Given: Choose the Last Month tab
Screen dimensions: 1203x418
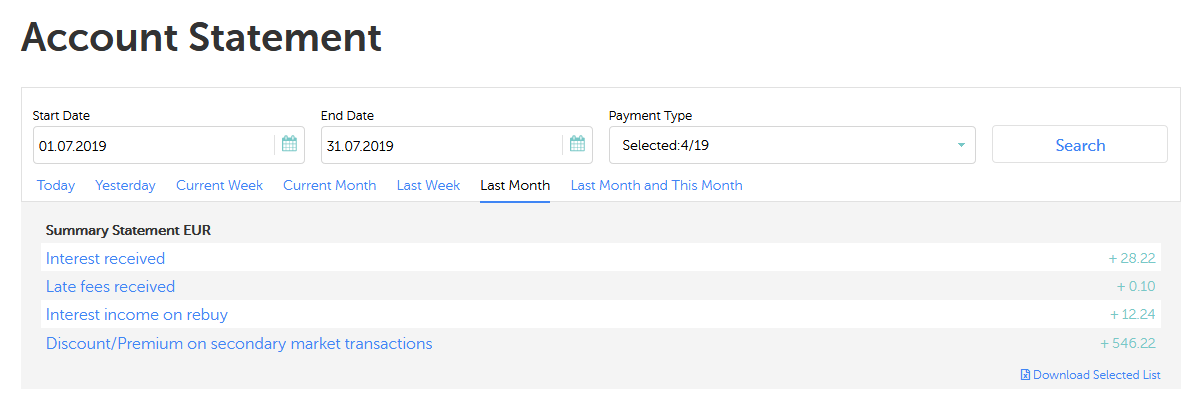Looking at the screenshot, I should coord(515,185).
